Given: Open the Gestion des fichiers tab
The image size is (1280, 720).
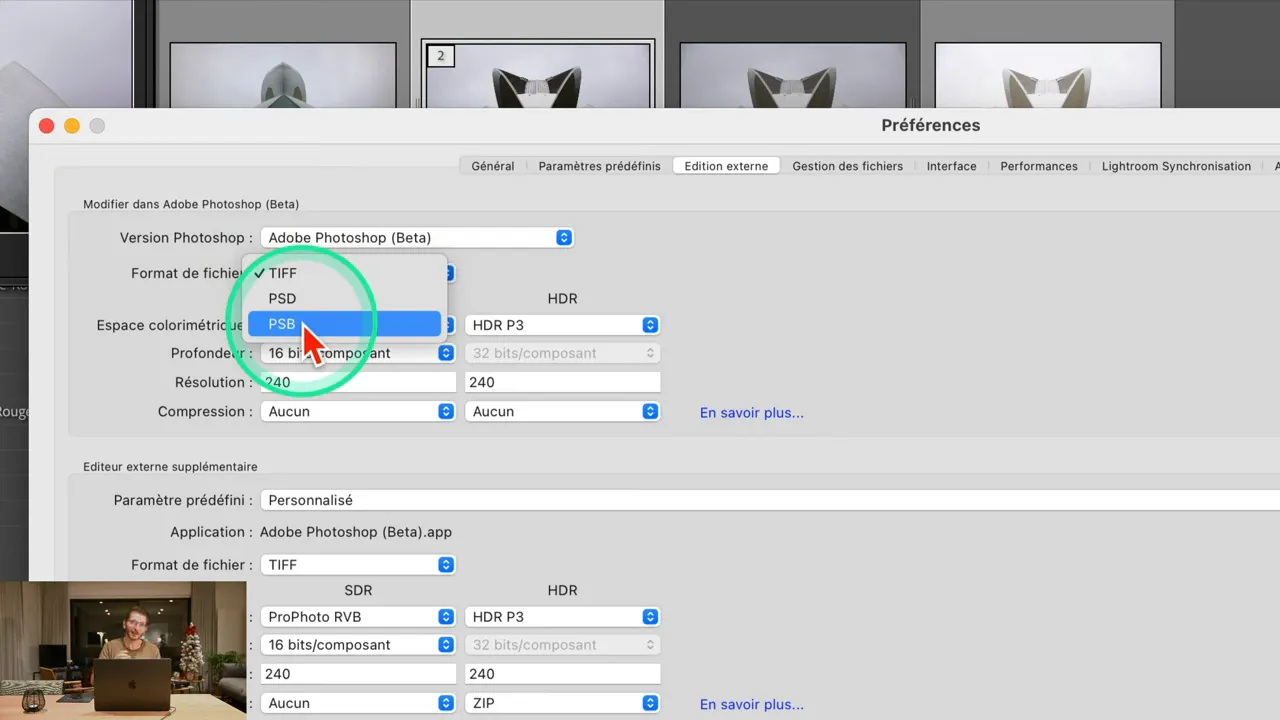Looking at the screenshot, I should click(847, 165).
